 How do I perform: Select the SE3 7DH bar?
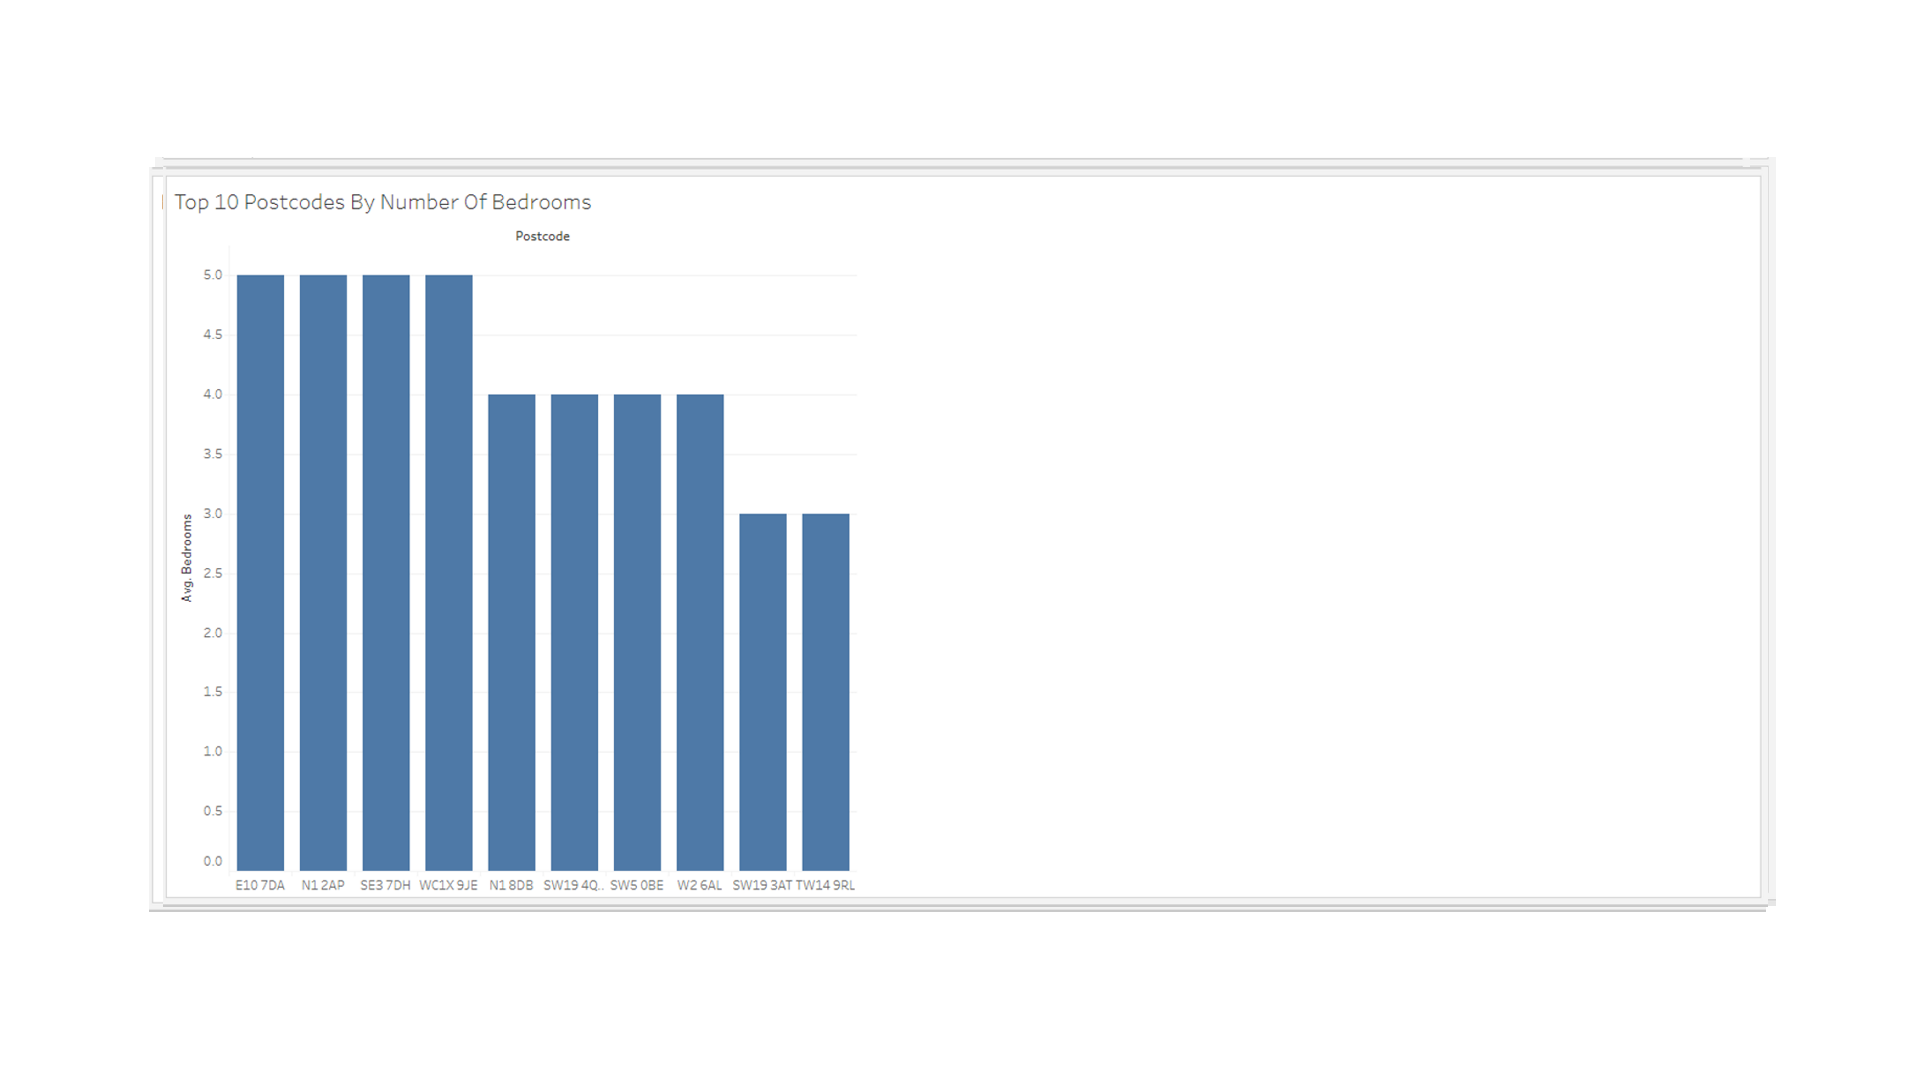coord(386,573)
